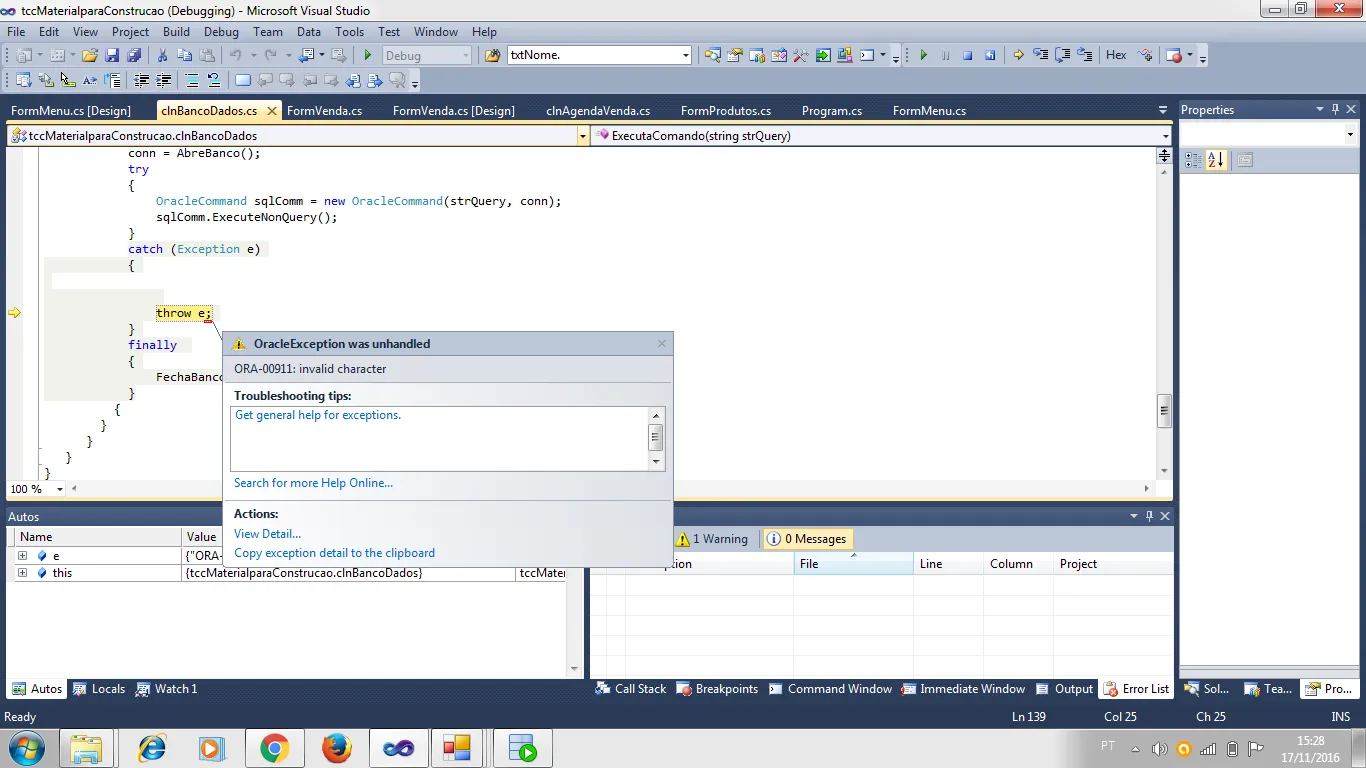Click the Cut scissors icon

[x=162, y=55]
